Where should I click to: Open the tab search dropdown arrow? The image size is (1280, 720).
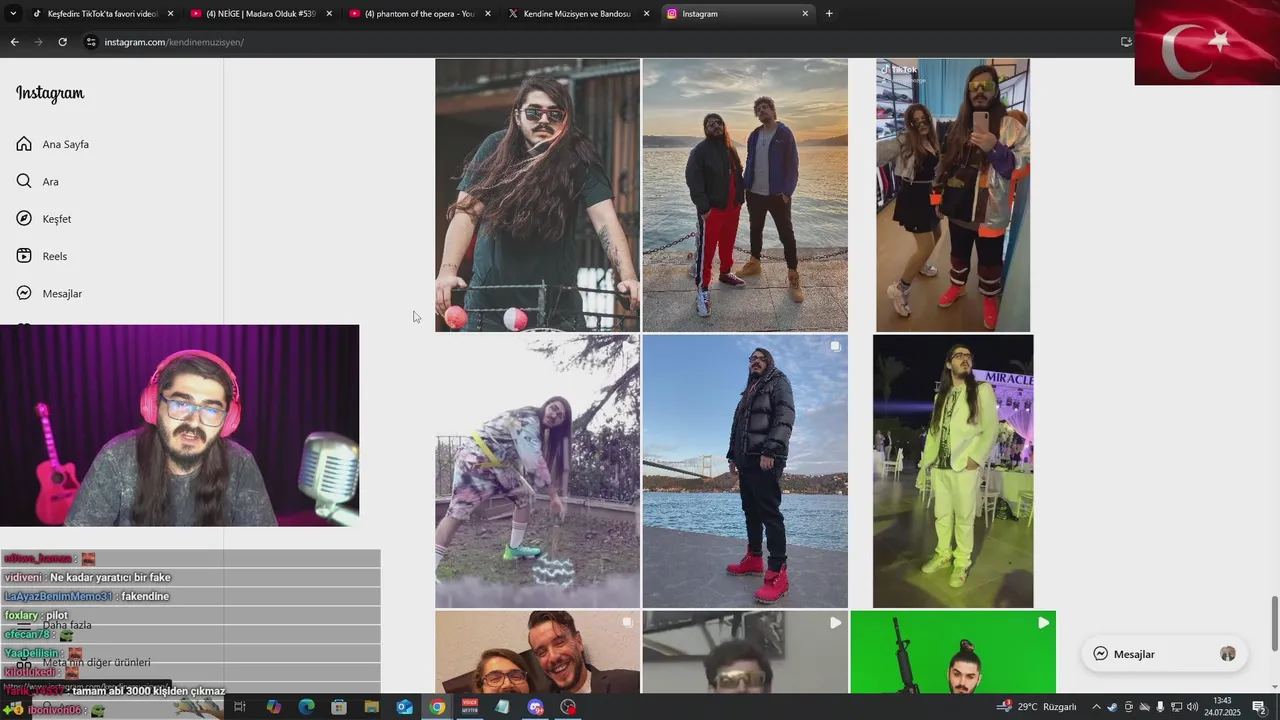pos(13,14)
